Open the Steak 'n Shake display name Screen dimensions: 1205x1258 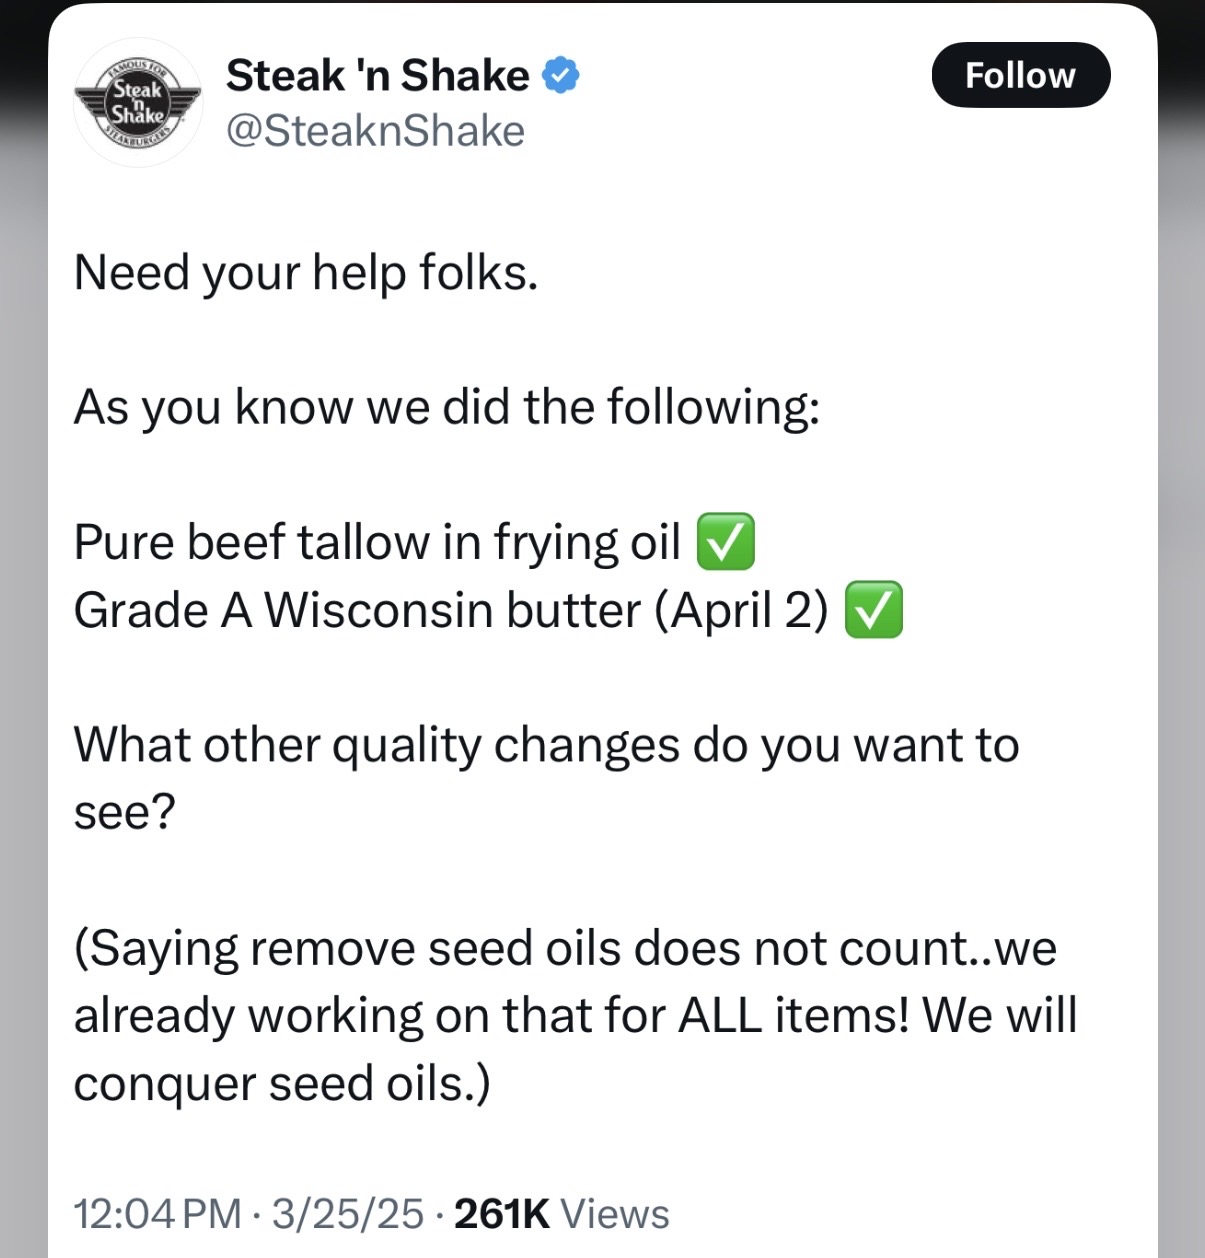tap(378, 76)
